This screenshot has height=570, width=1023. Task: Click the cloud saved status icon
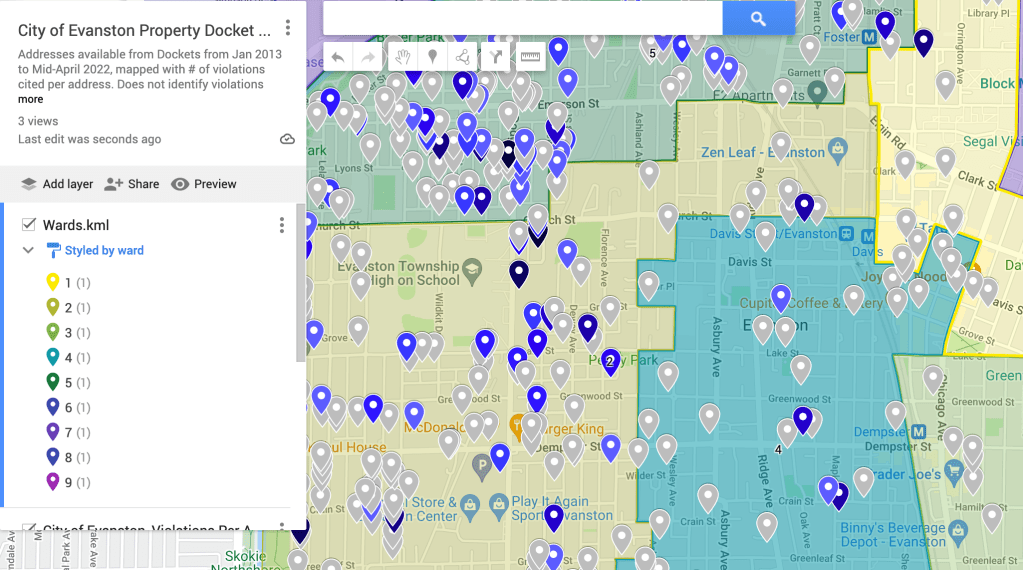coord(287,139)
